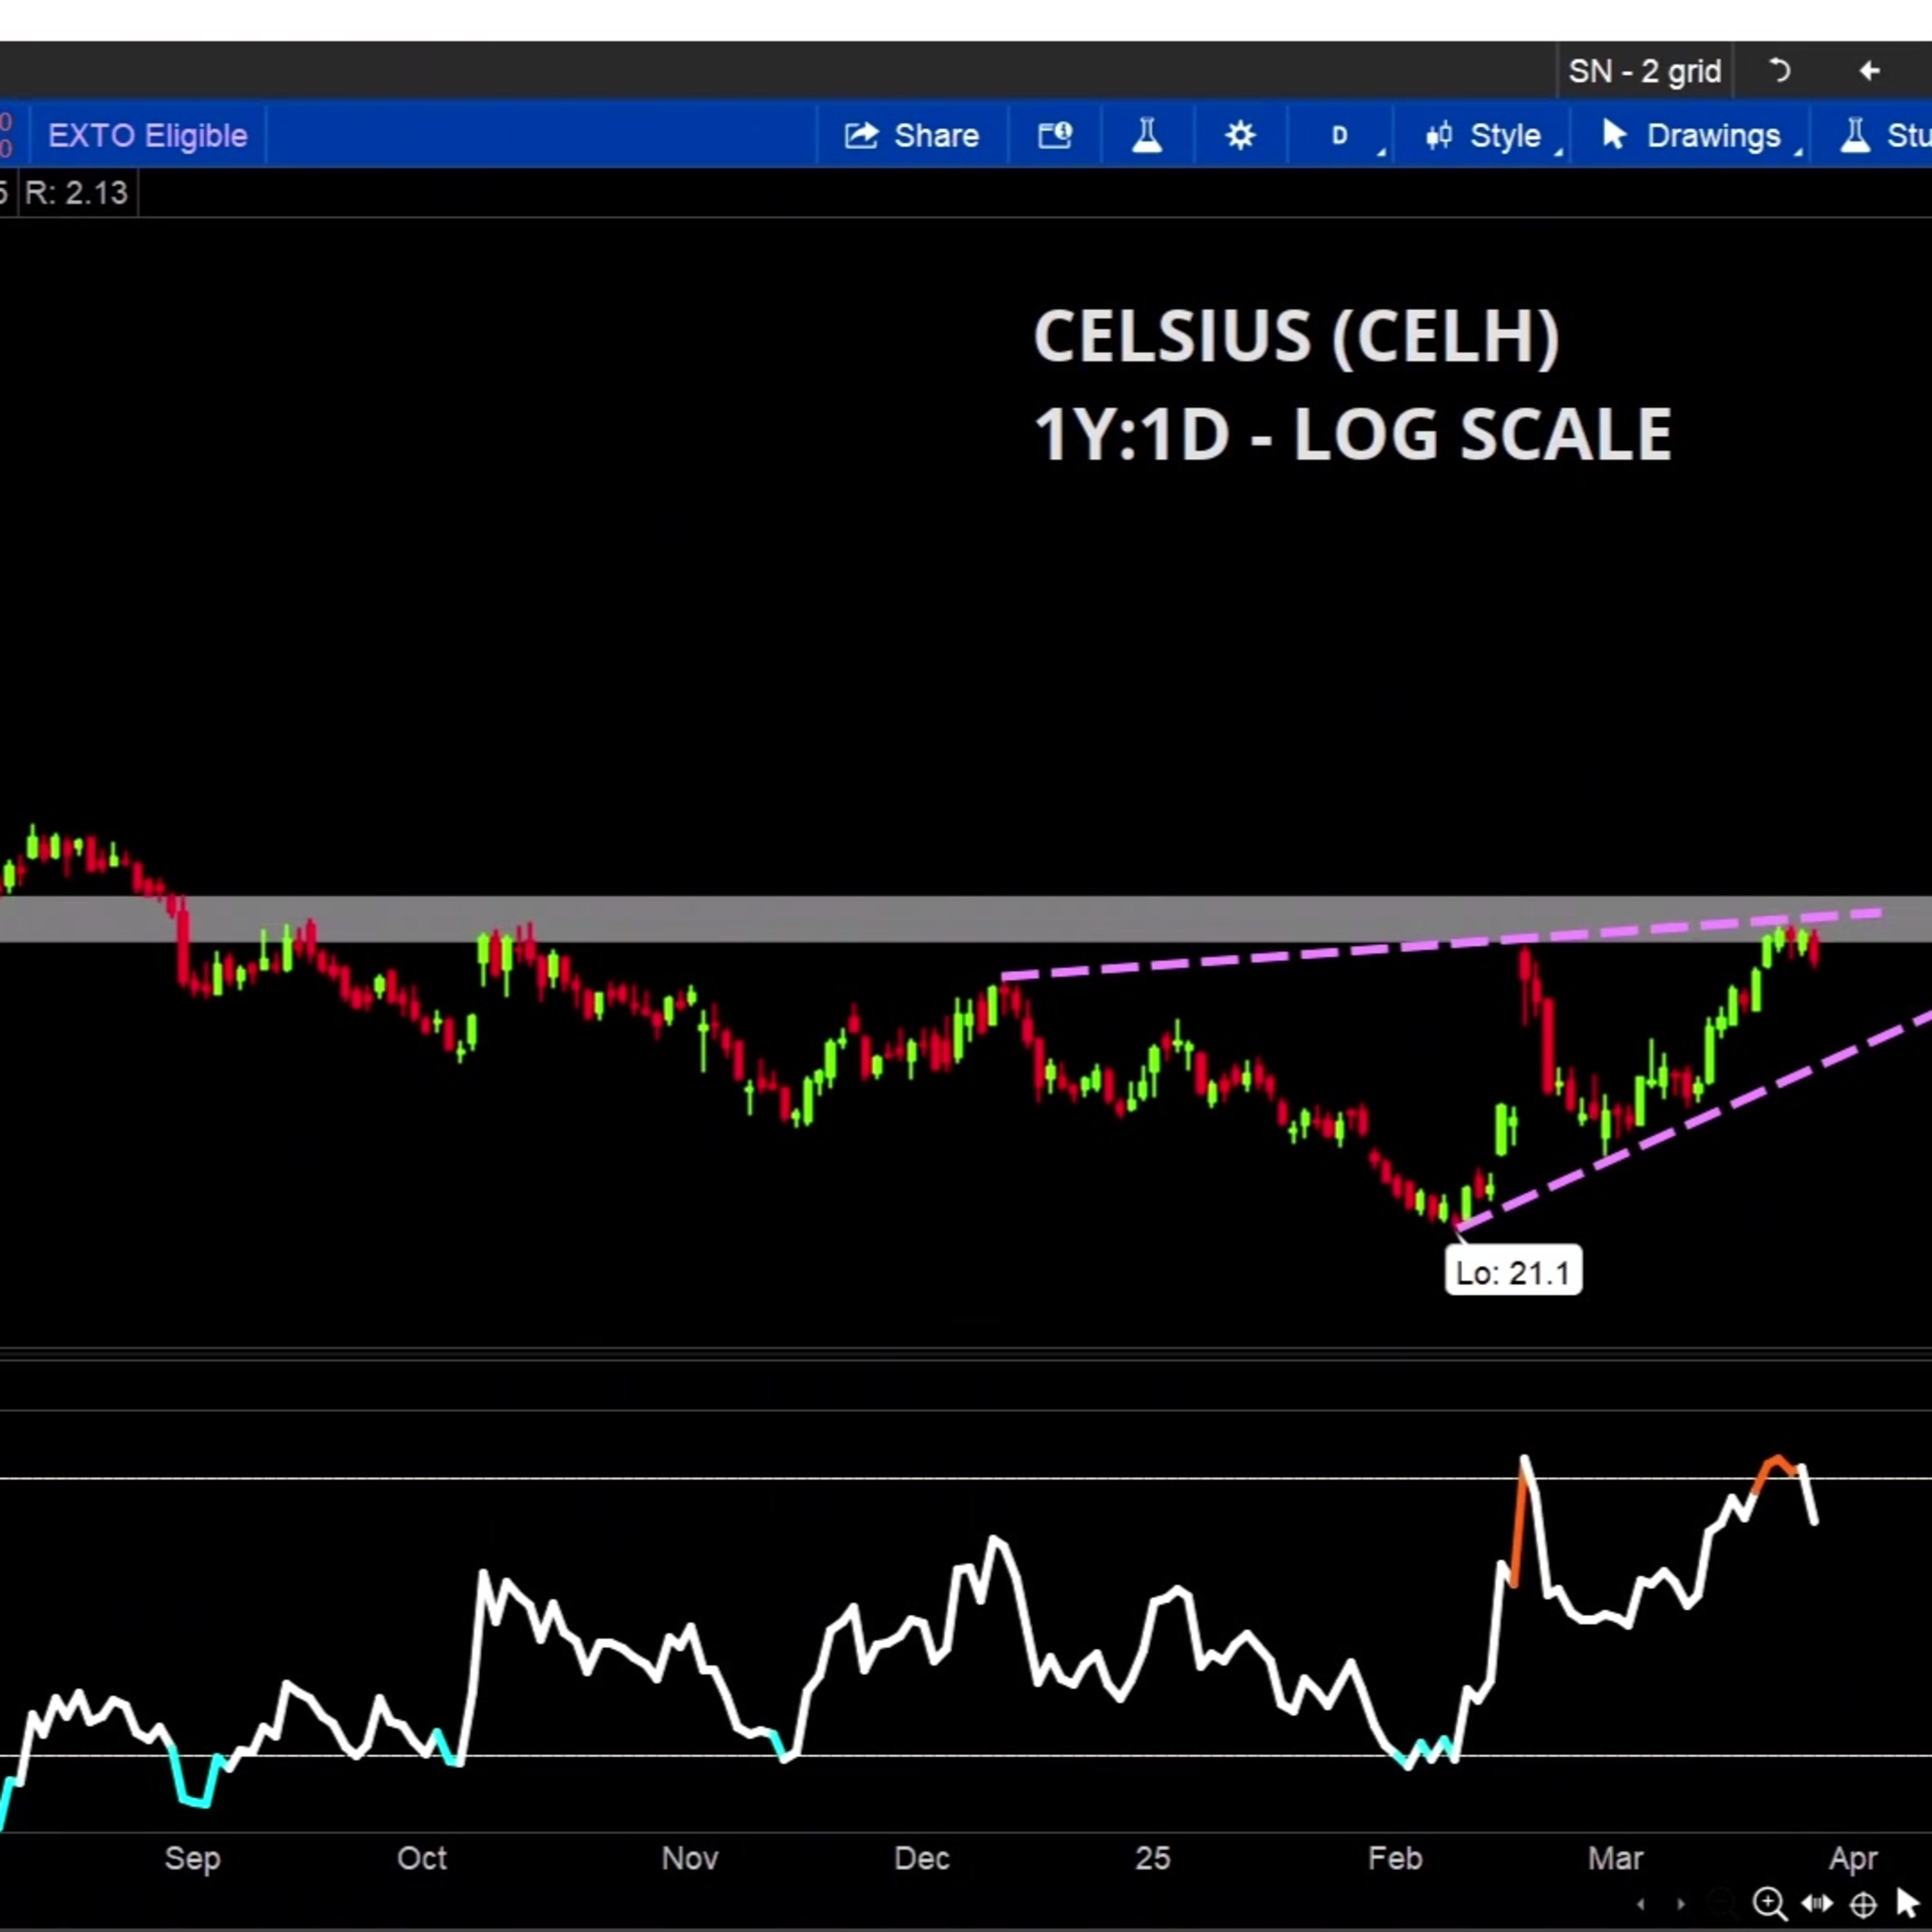Screen dimensions: 1932x1932
Task: Click the dimmed zoom-out magnifier icon
Action: (x=1722, y=1902)
